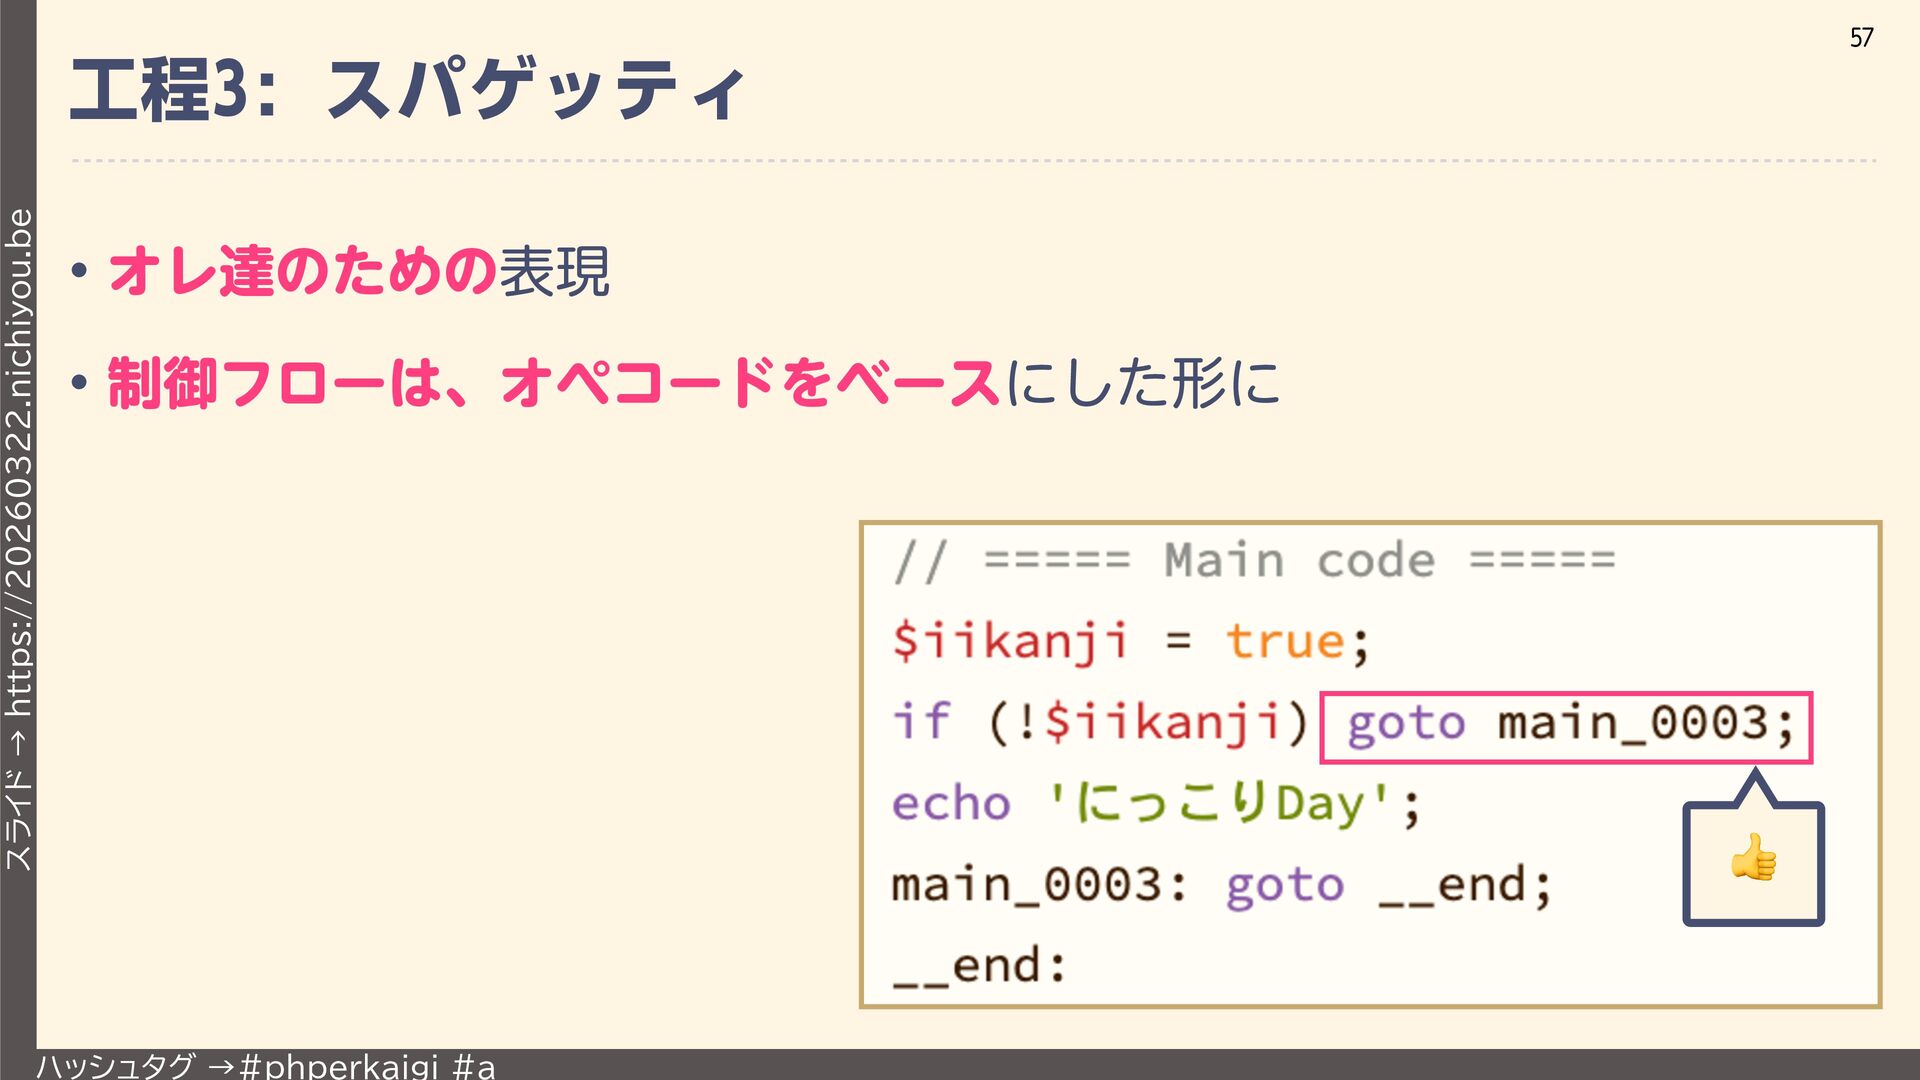Click the if keyword in code

point(921,722)
